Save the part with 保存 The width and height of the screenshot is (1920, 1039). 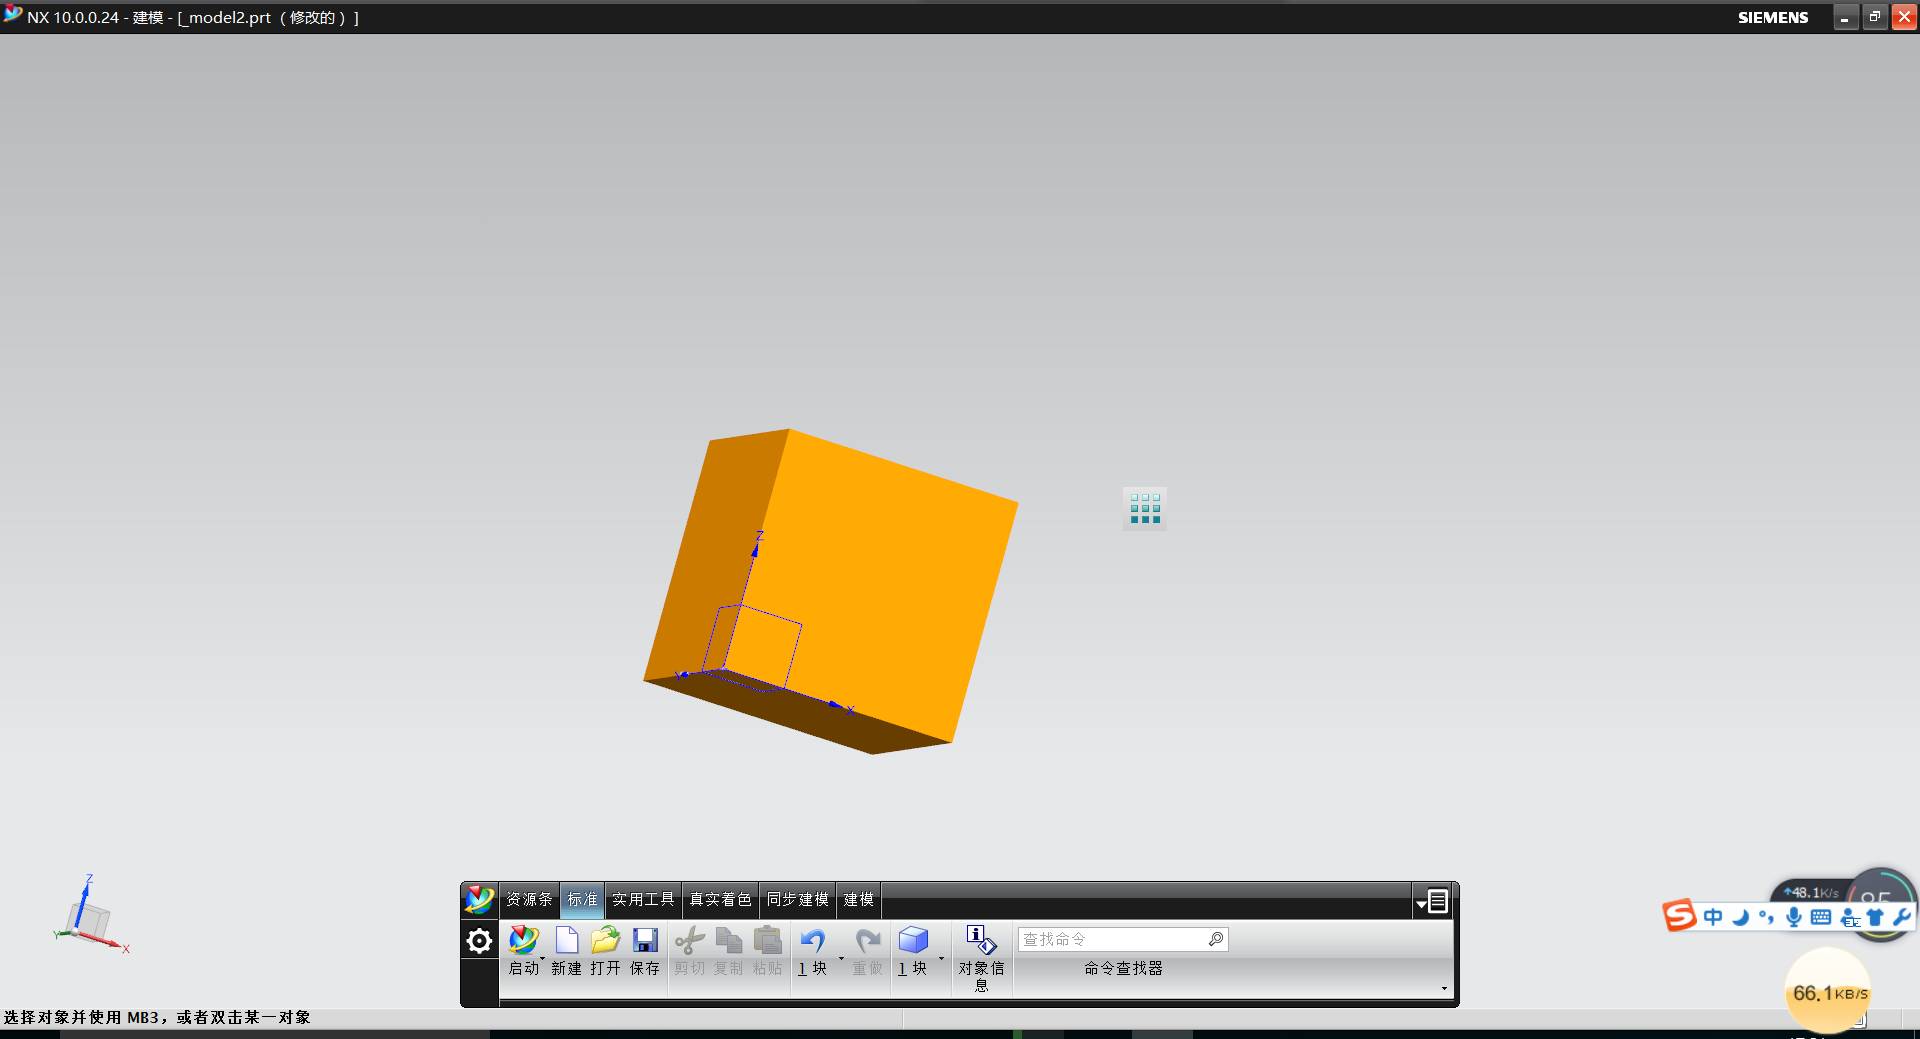coord(645,940)
